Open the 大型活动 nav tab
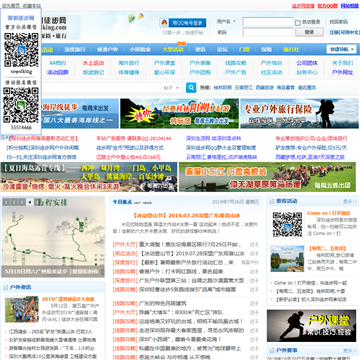Screen dimensions: 360x360 point(173,50)
